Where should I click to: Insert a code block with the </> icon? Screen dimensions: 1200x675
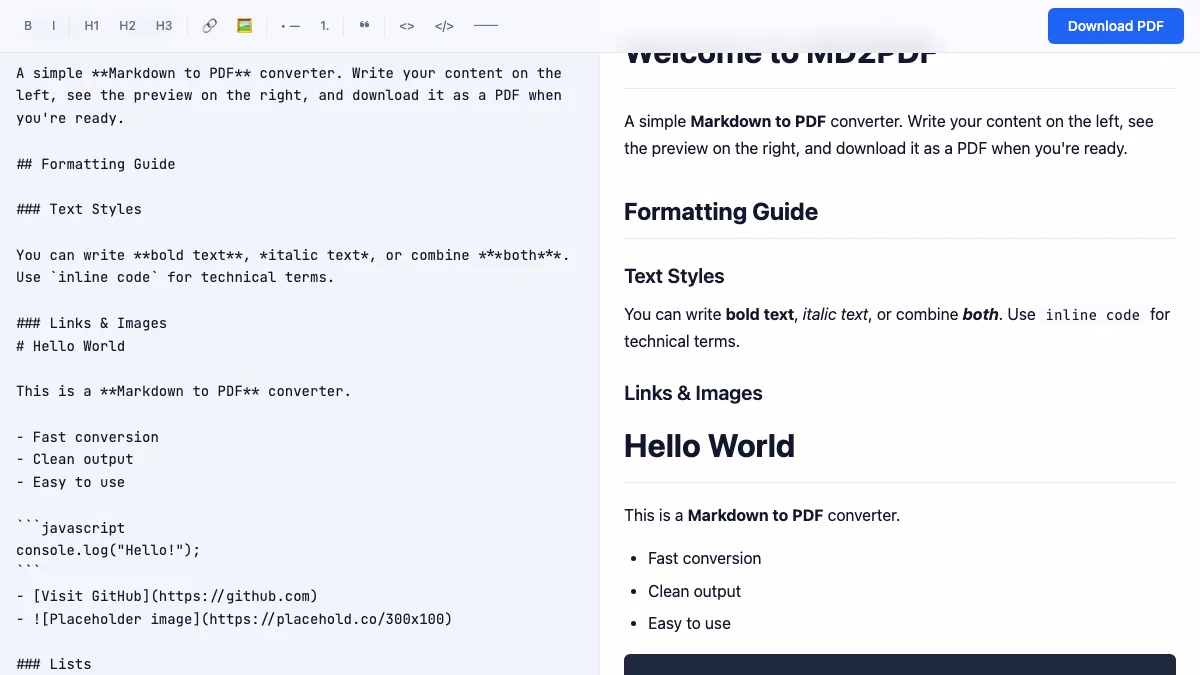pos(444,25)
